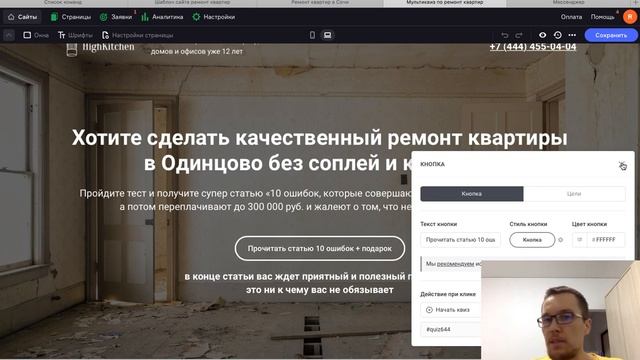Choose the Кнопка style preview

pos(532,240)
